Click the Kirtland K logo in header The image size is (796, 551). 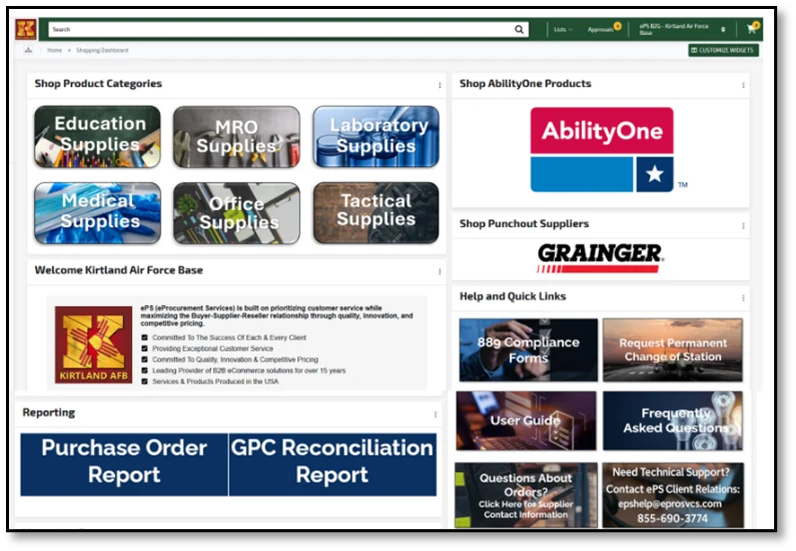(x=25, y=29)
